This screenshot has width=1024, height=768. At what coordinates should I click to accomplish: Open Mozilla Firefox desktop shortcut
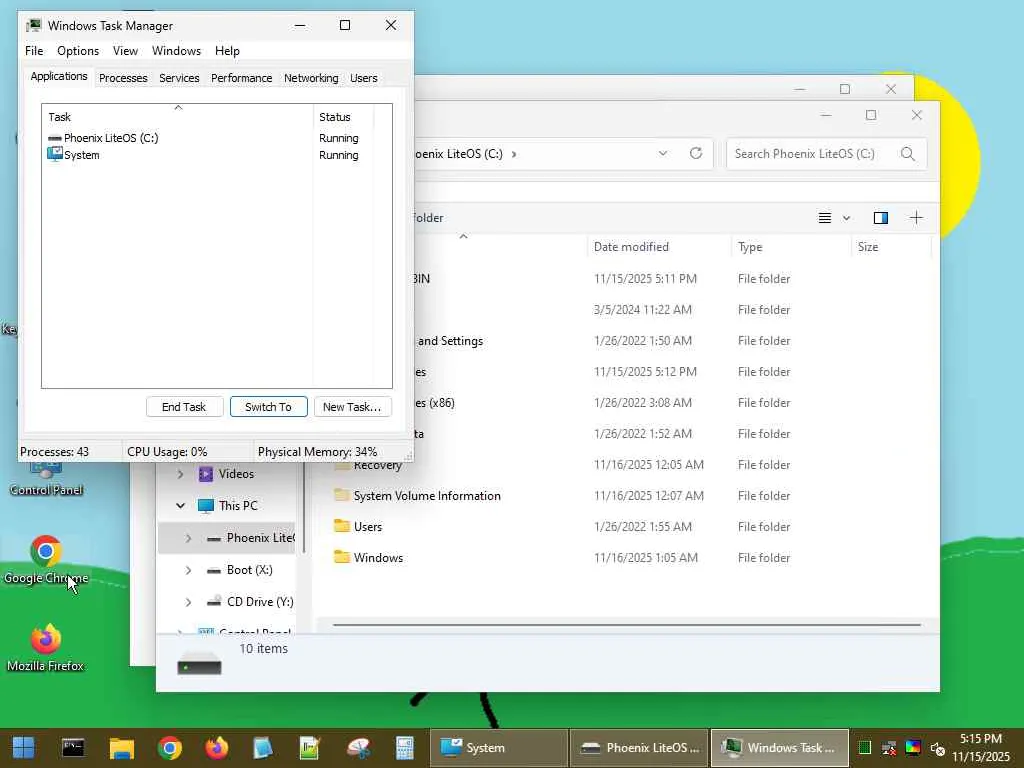click(46, 648)
